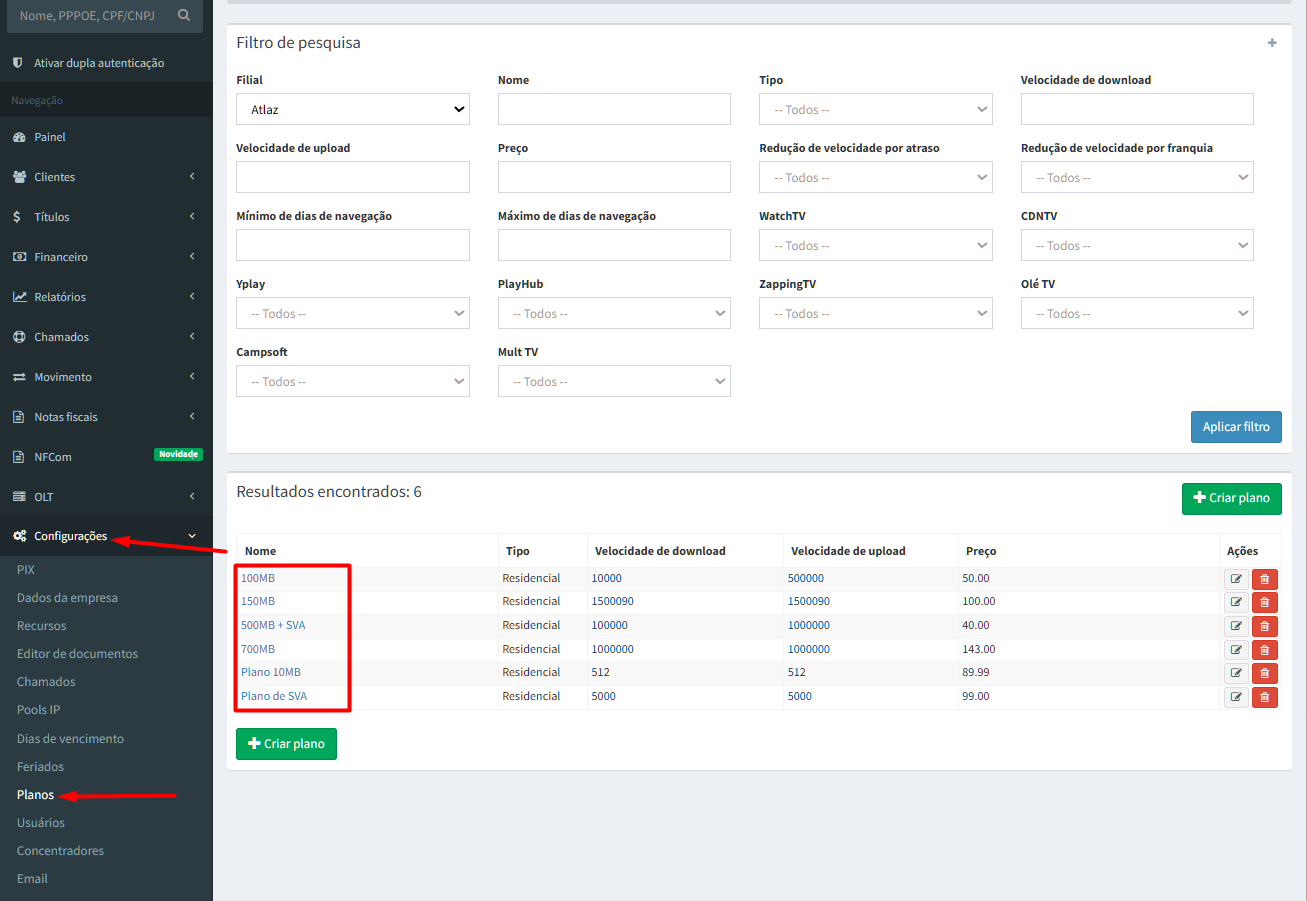The height and width of the screenshot is (901, 1307).
Task: Click the NFCom document icon in sidebar
Action: [x=18, y=457]
